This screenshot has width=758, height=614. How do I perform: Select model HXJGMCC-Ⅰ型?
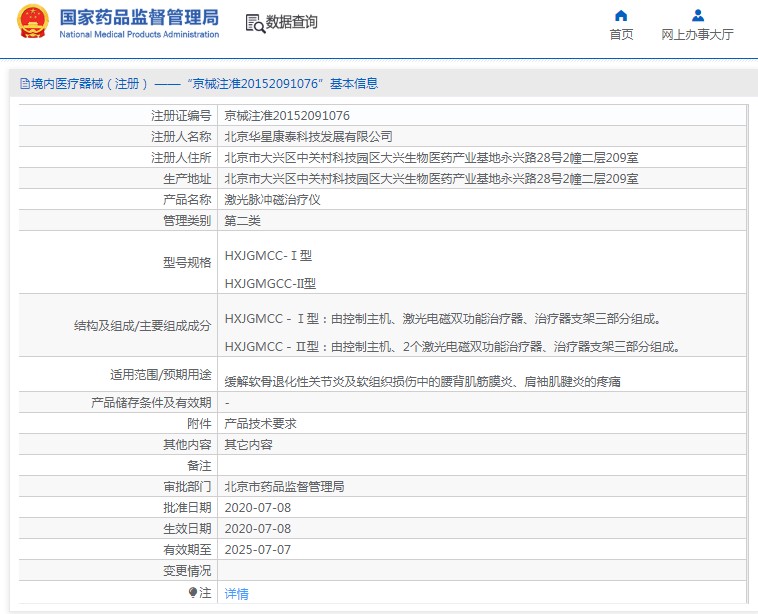pyautogui.click(x=268, y=255)
